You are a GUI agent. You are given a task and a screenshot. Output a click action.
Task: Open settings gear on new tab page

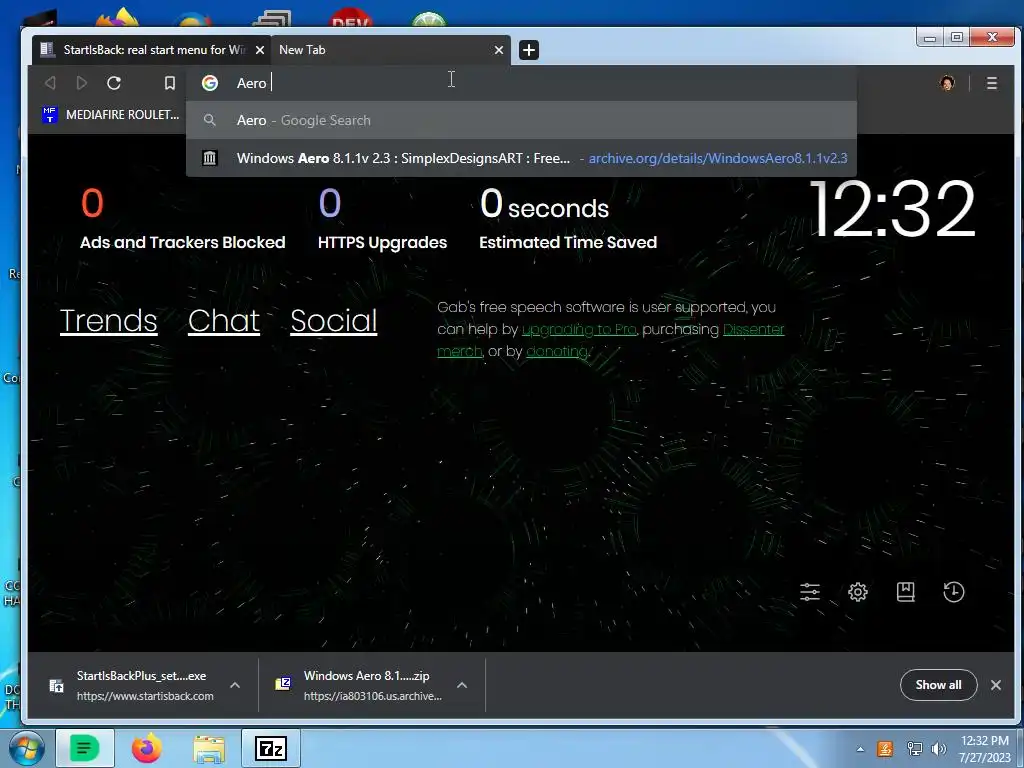point(857,592)
